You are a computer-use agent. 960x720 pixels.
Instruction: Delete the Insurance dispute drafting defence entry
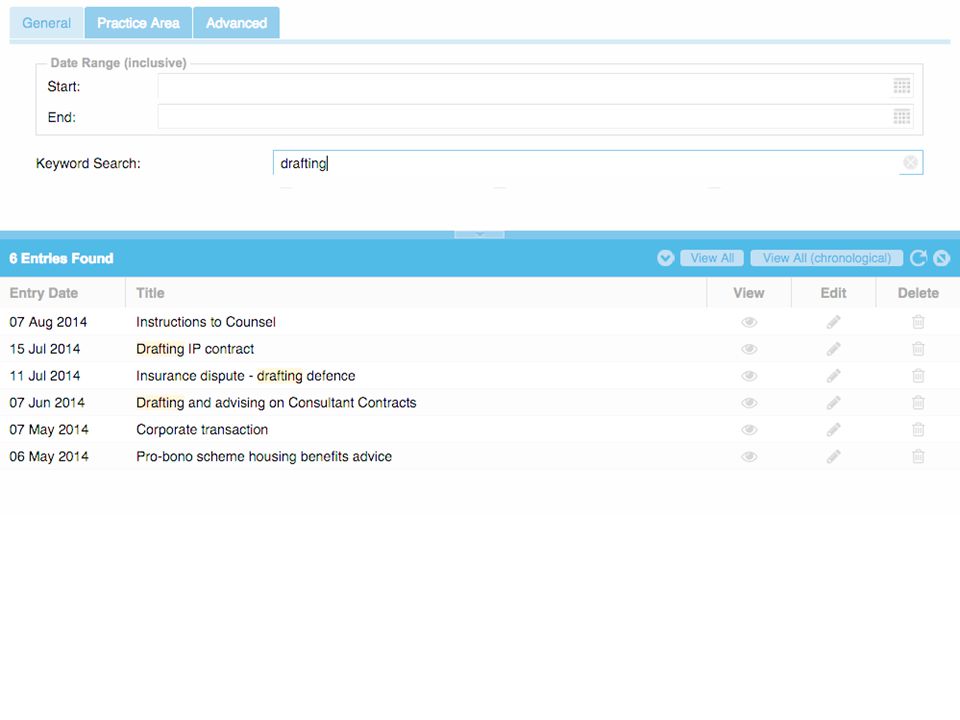[918, 376]
